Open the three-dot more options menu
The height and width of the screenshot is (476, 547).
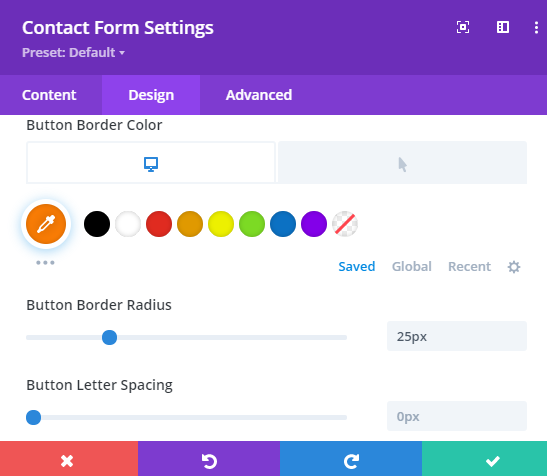(536, 28)
